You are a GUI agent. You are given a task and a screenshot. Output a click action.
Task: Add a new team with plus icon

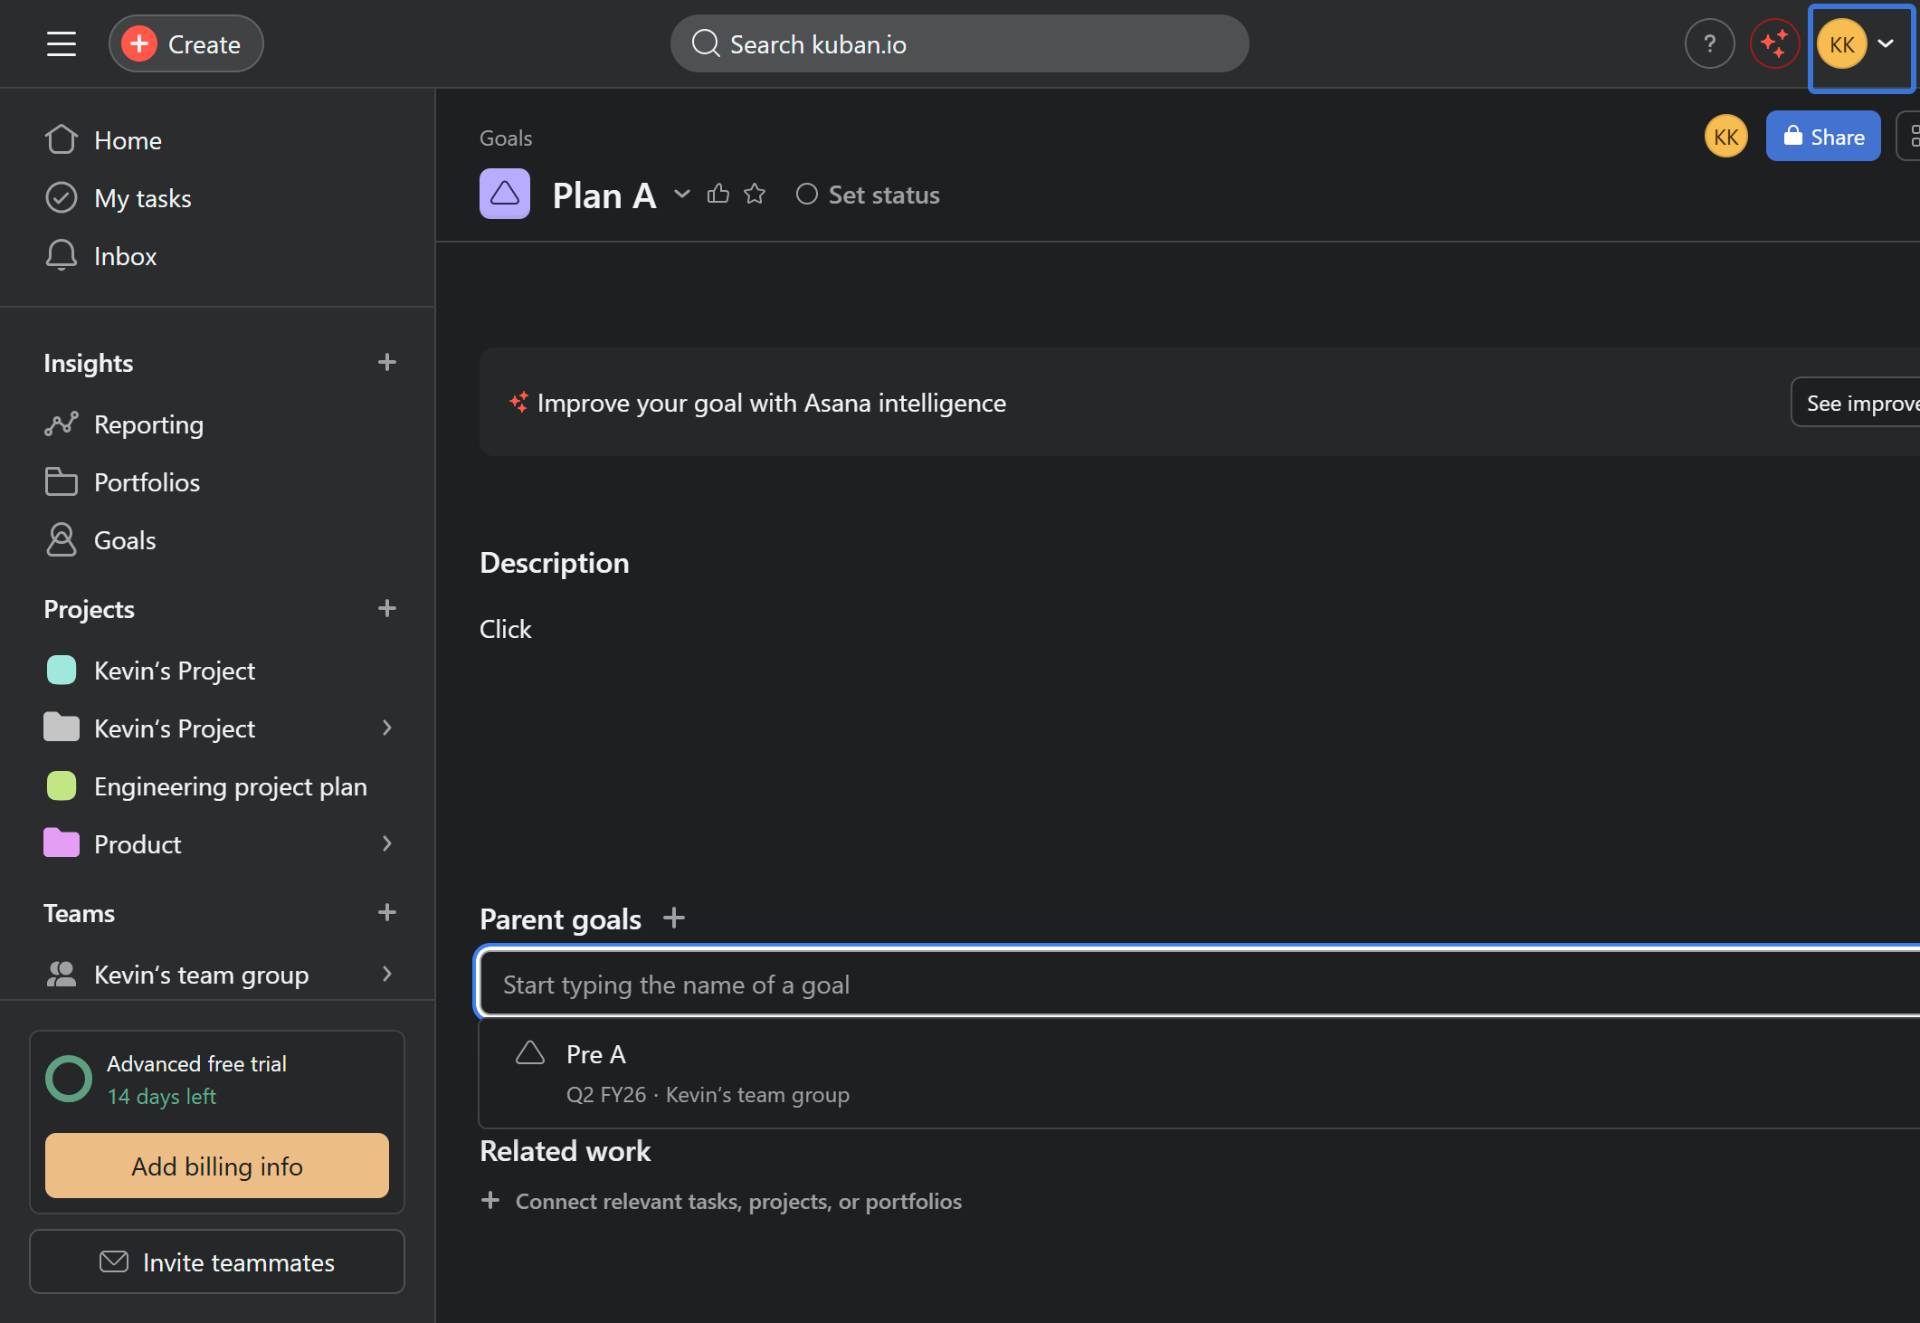(x=387, y=912)
